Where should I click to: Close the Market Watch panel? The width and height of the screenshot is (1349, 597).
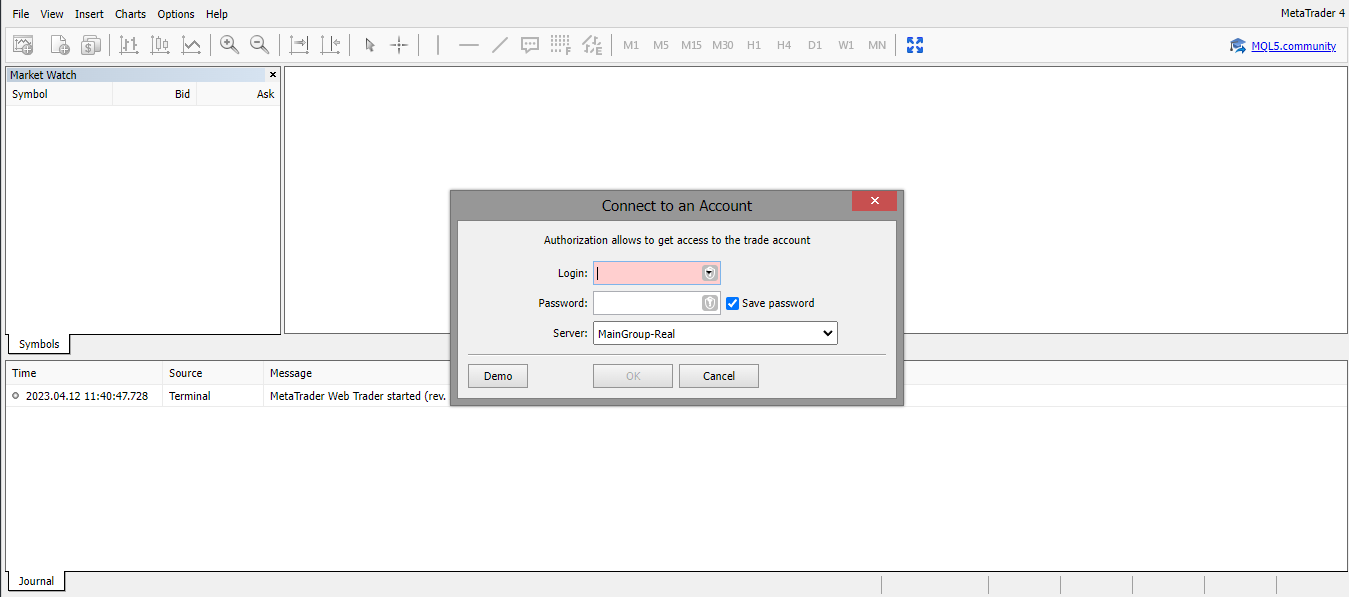273,75
